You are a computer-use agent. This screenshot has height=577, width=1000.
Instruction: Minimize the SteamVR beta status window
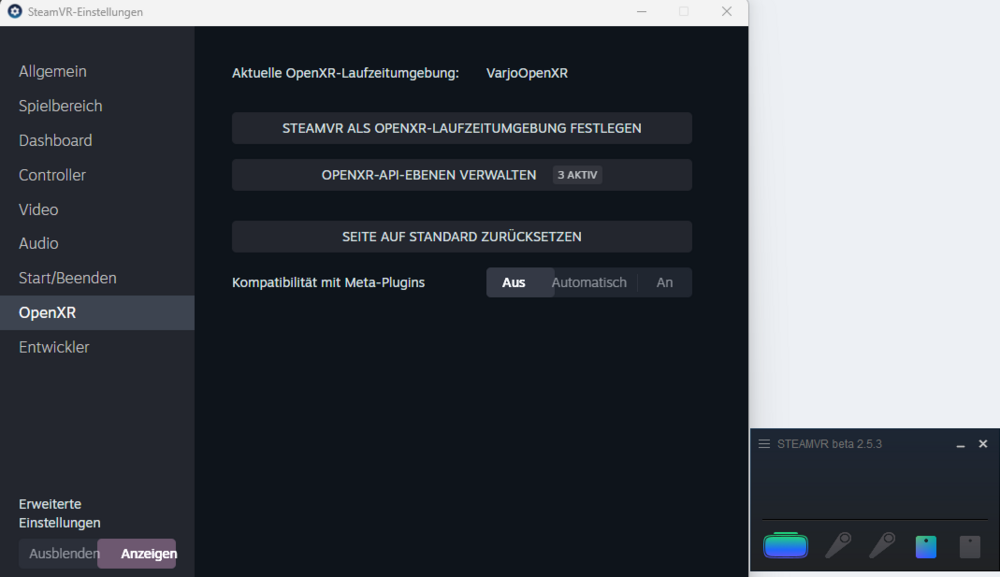[960, 444]
